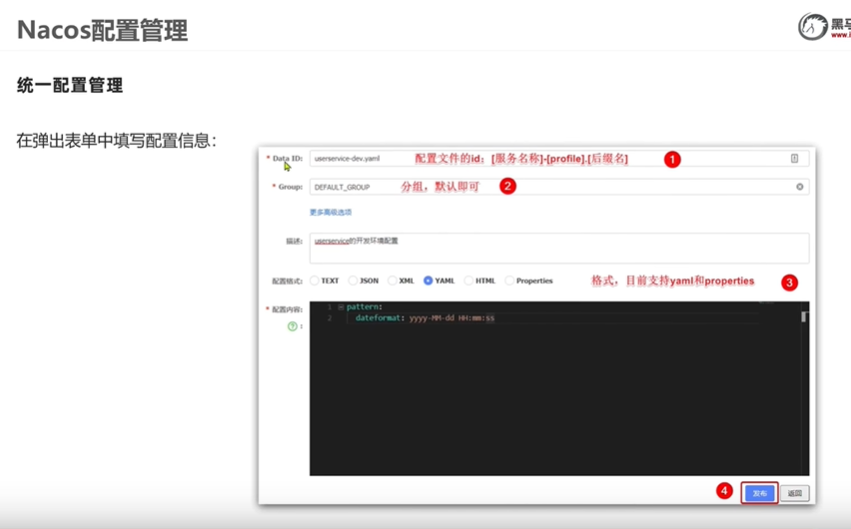Select the TEXT format radio button
Viewport: 851px width, 529px height.
tap(314, 281)
